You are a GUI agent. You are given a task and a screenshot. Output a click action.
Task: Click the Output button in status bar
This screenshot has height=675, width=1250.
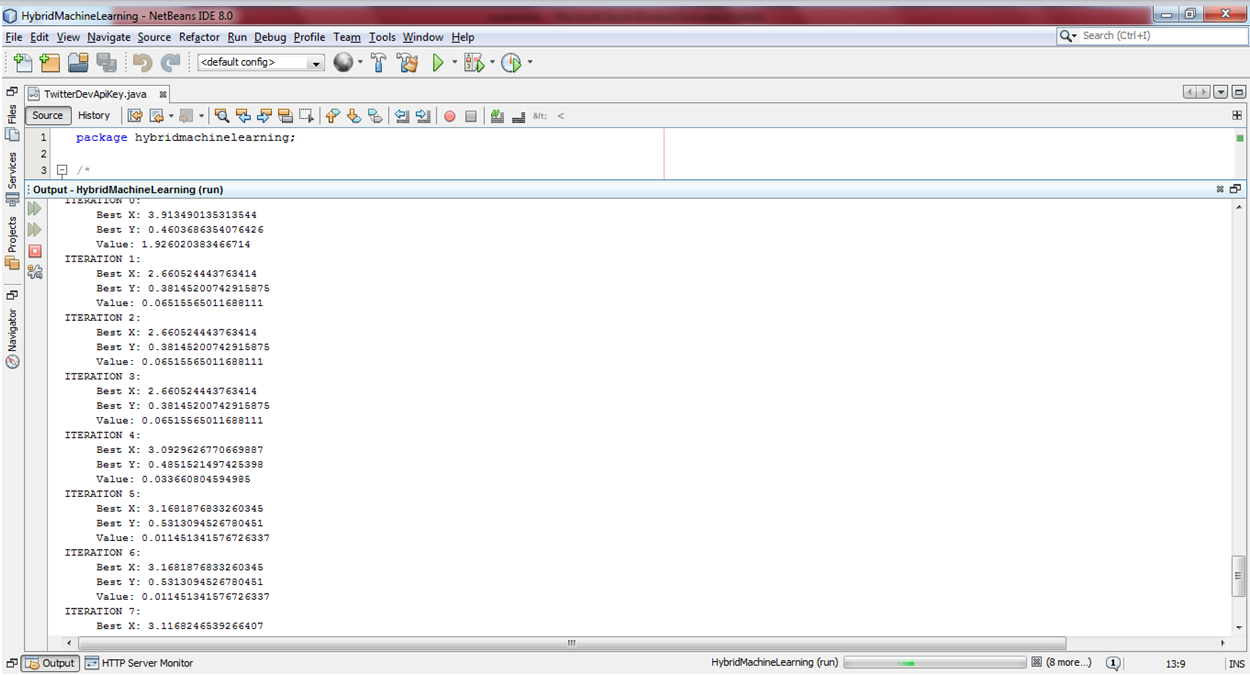coord(50,663)
